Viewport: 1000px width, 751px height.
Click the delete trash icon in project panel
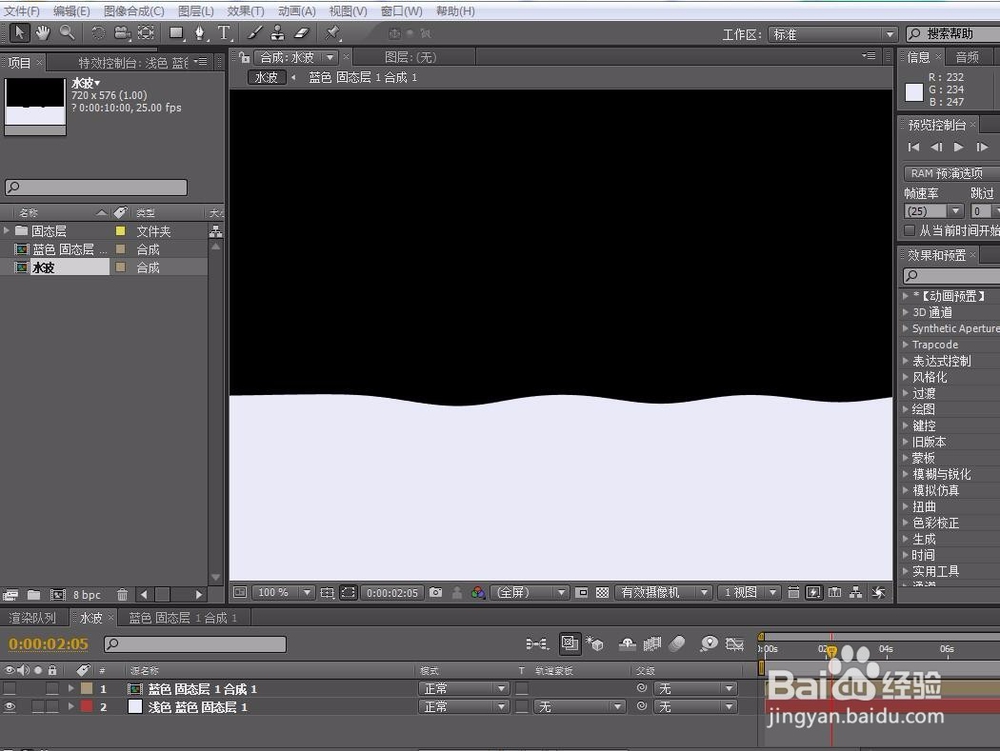tap(122, 594)
